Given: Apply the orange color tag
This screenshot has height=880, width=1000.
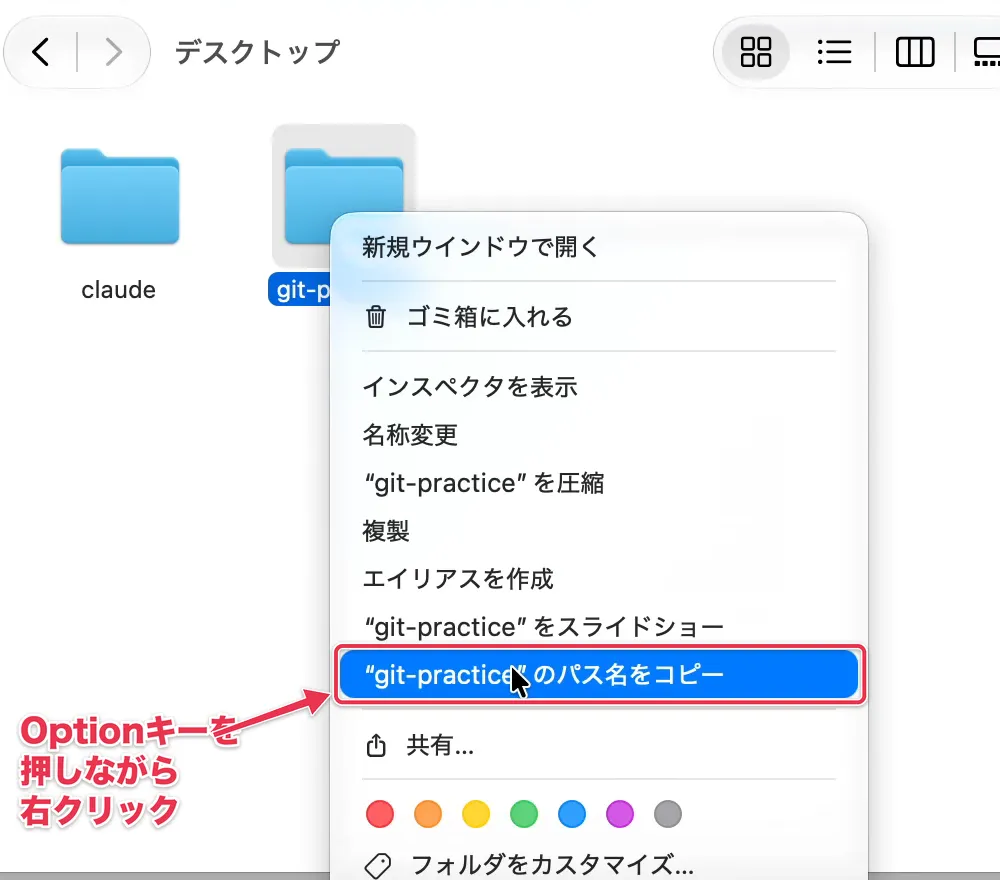Looking at the screenshot, I should point(428,814).
